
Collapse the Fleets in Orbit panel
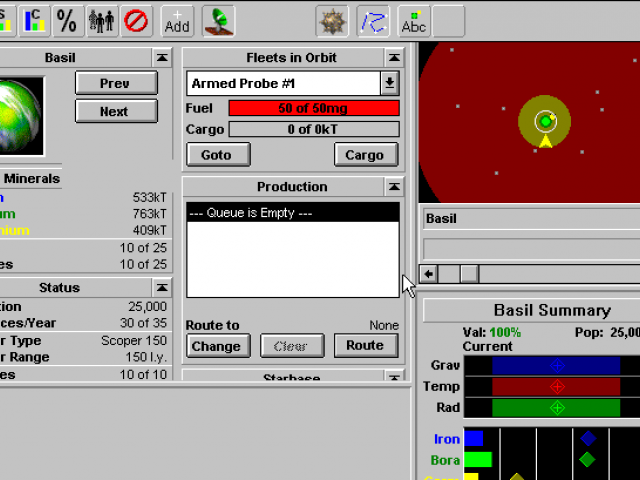pyautogui.click(x=394, y=58)
